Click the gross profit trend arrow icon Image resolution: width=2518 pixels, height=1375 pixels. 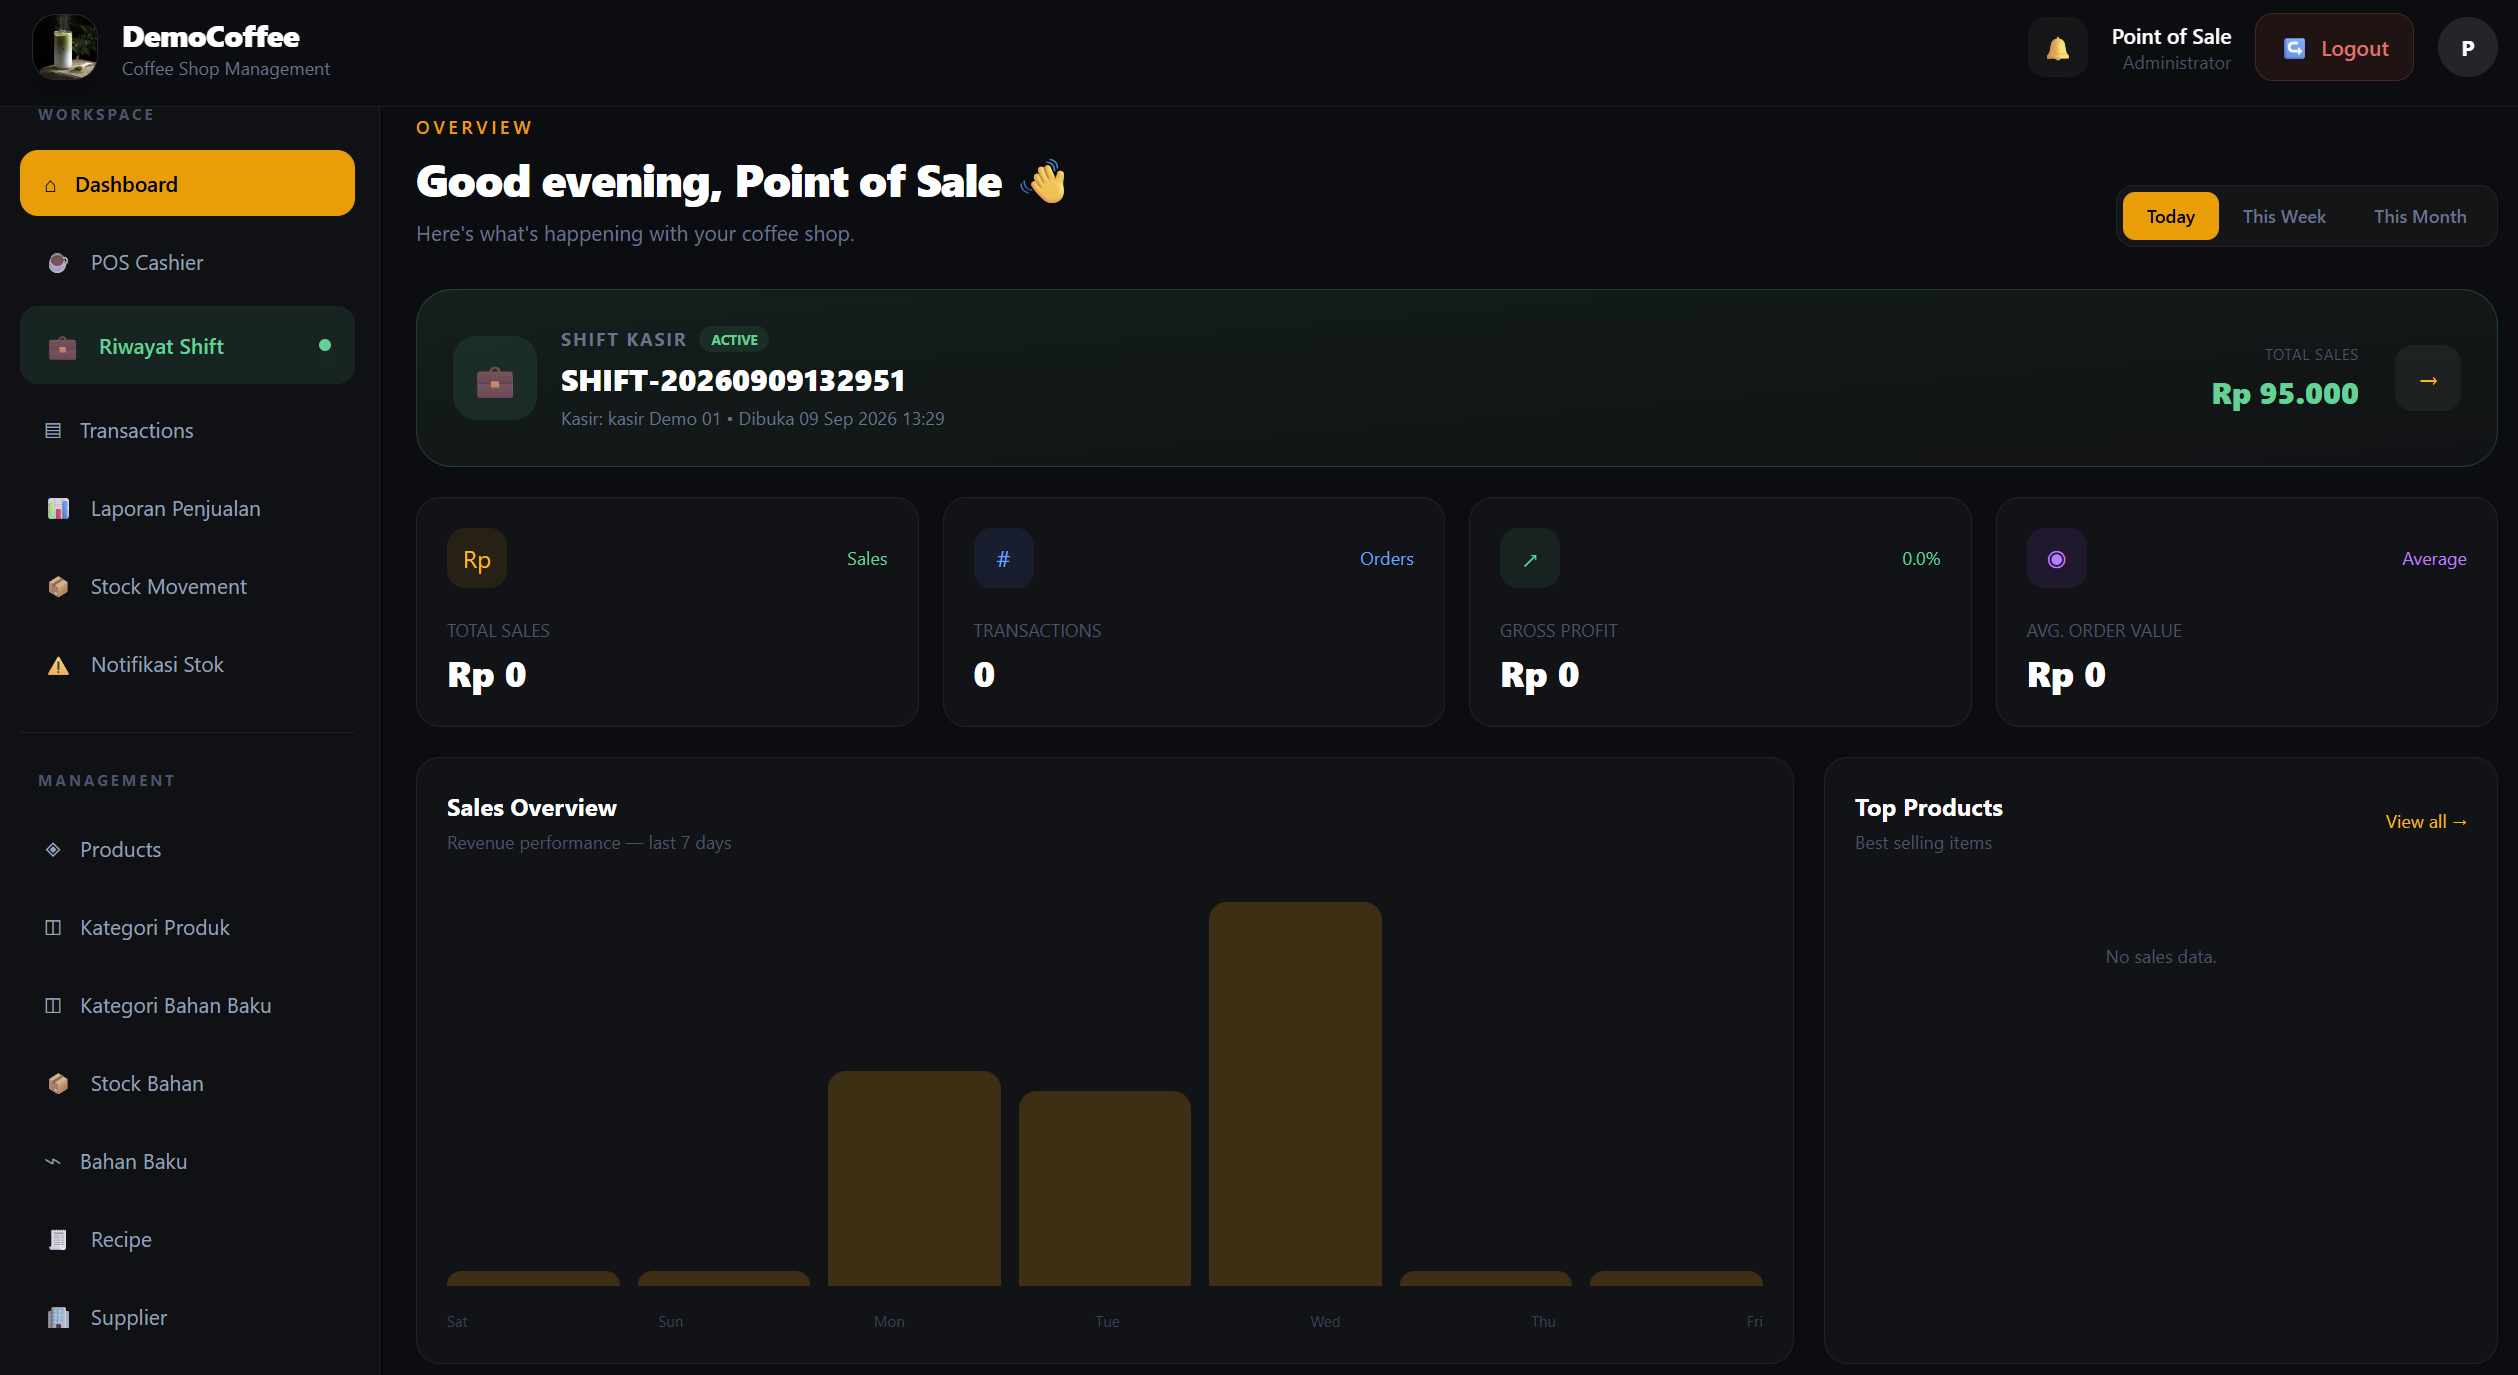click(x=1530, y=558)
